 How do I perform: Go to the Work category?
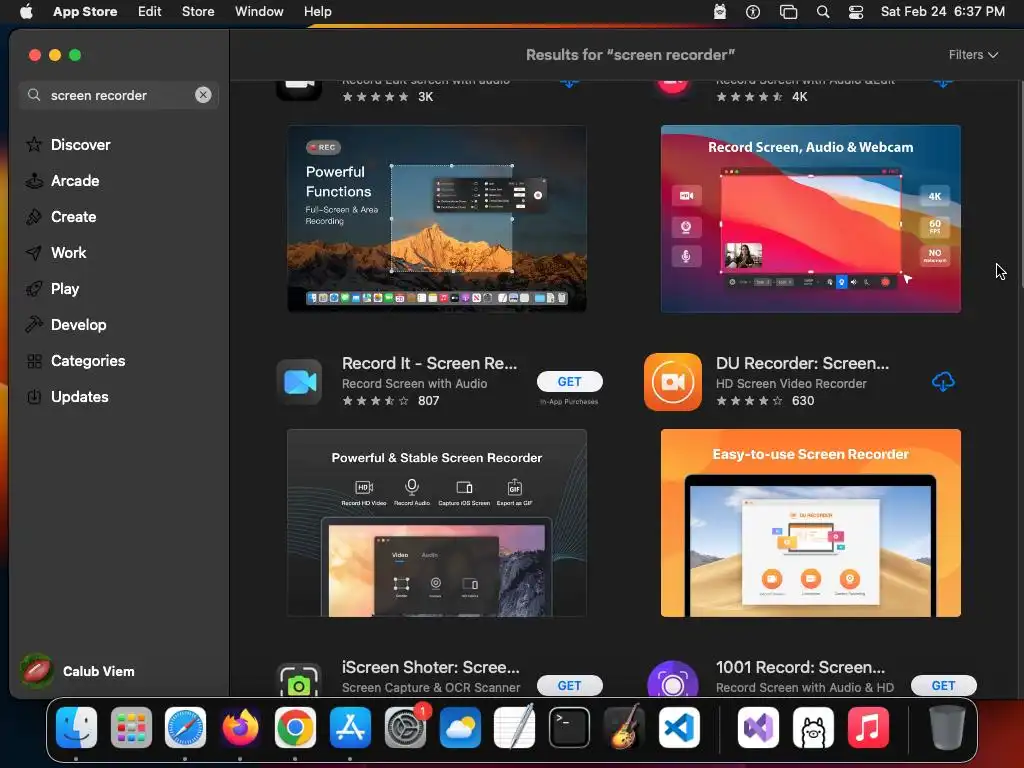[x=68, y=253]
